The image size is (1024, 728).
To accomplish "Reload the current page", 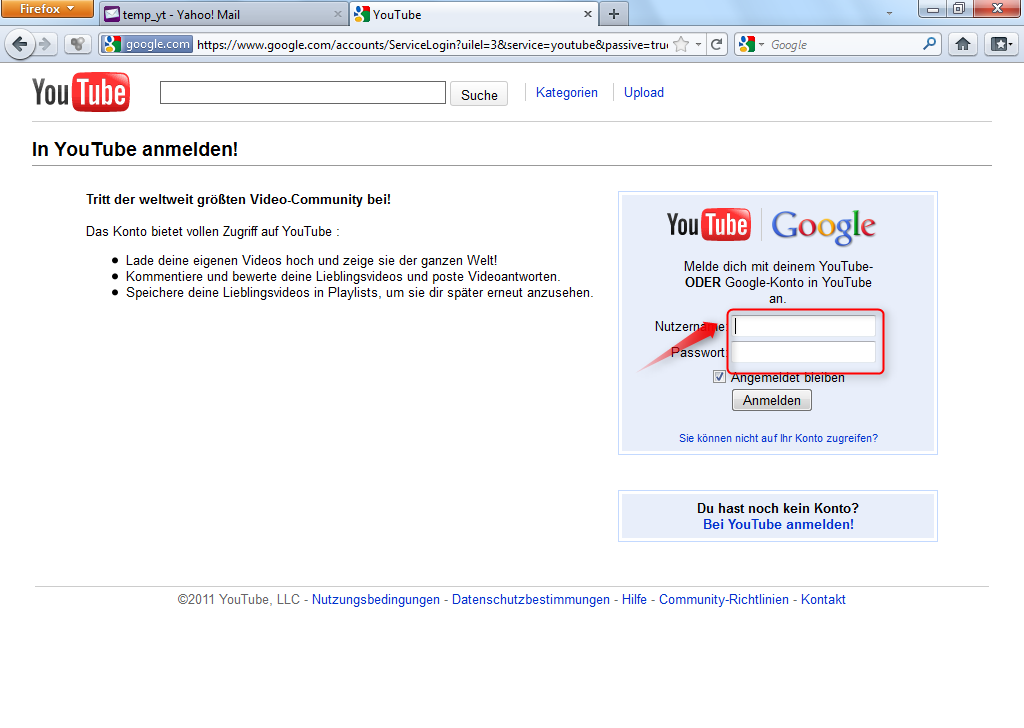I will tap(717, 44).
